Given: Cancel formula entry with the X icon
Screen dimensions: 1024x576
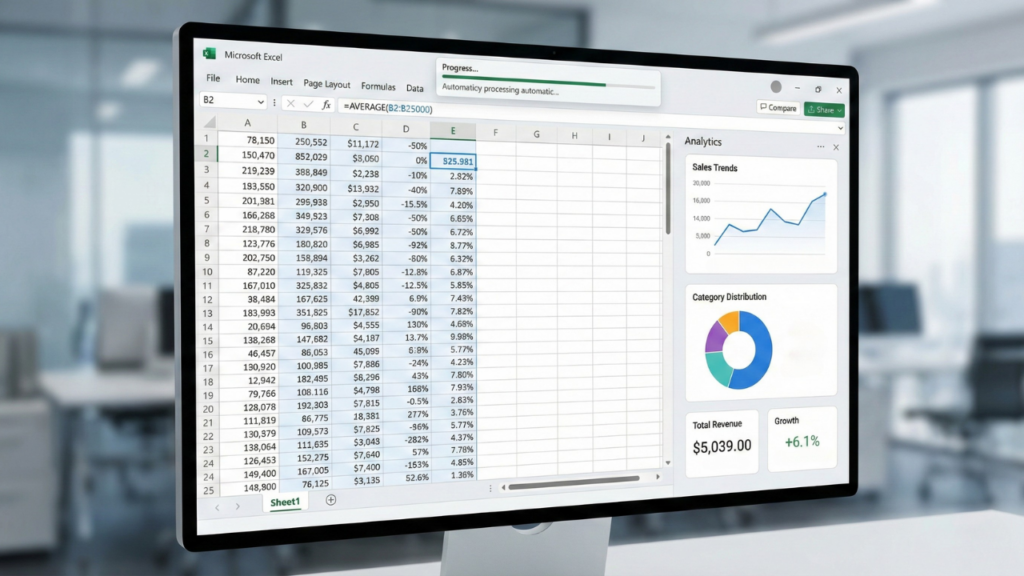Looking at the screenshot, I should point(290,103).
